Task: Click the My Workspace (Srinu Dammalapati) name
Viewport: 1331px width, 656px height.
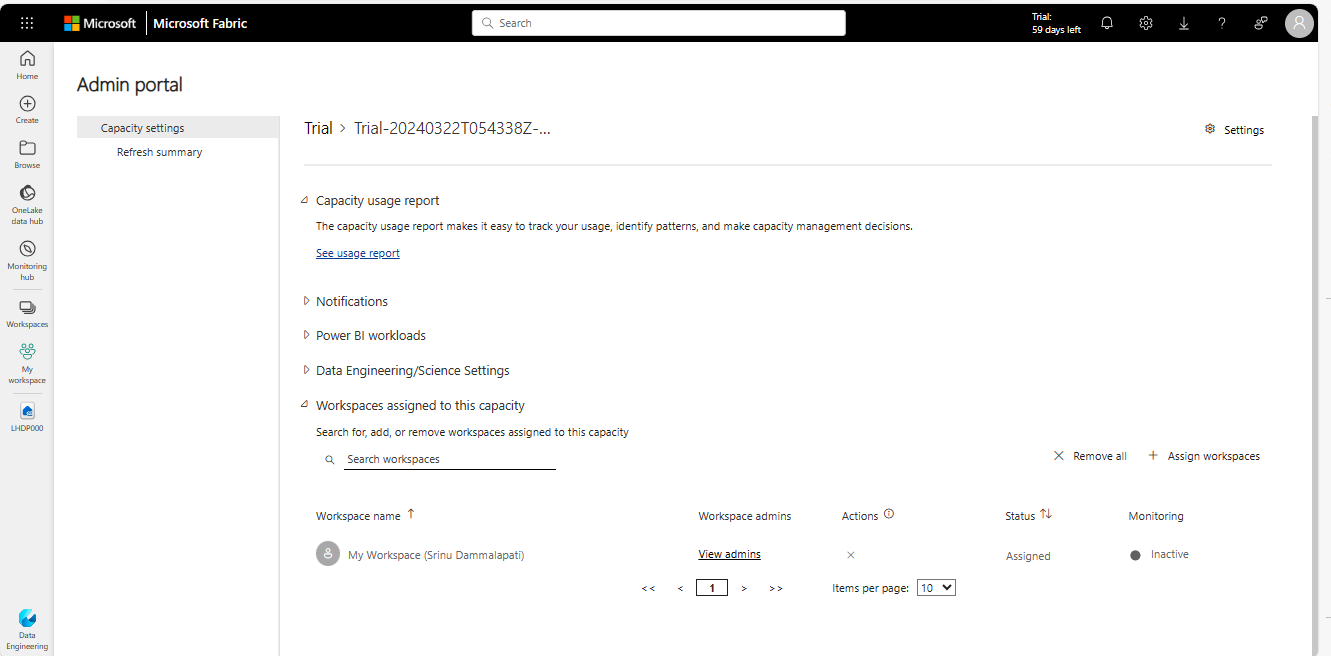Action: (436, 555)
